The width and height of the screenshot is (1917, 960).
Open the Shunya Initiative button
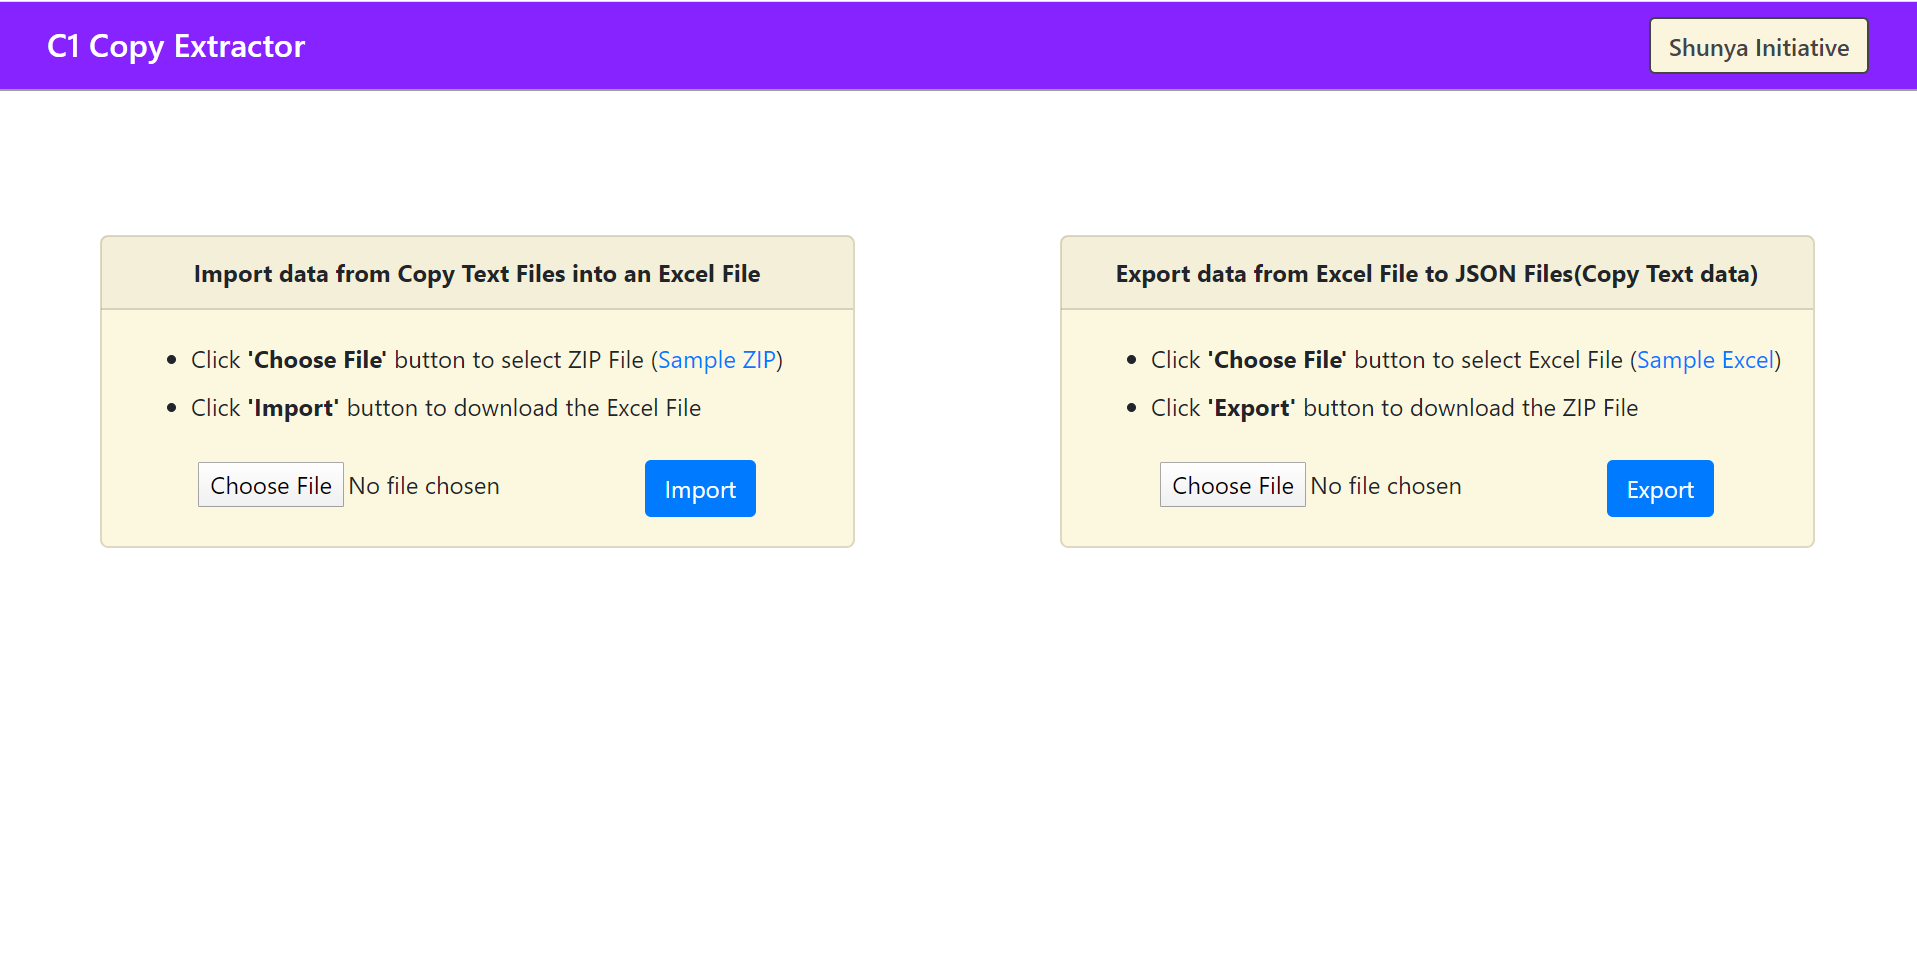pyautogui.click(x=1758, y=47)
